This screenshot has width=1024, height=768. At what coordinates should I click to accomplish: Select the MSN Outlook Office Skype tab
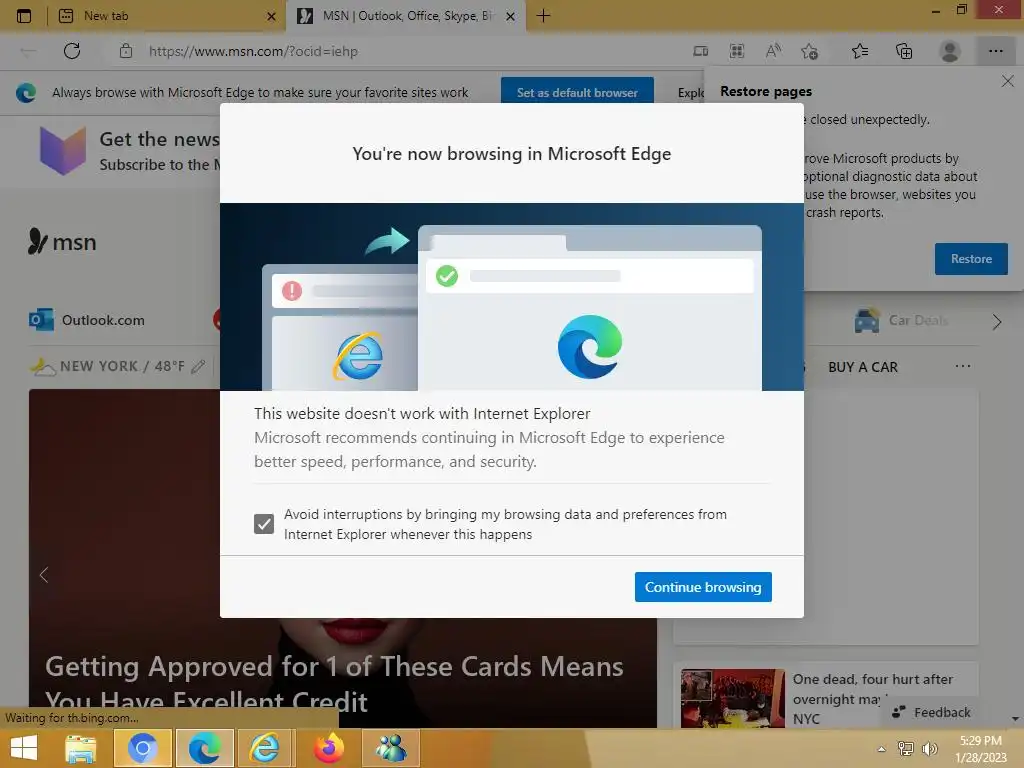(x=405, y=16)
